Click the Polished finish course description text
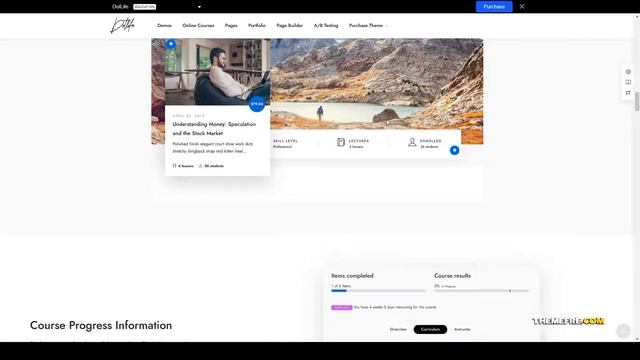The image size is (640, 360). (x=213, y=147)
